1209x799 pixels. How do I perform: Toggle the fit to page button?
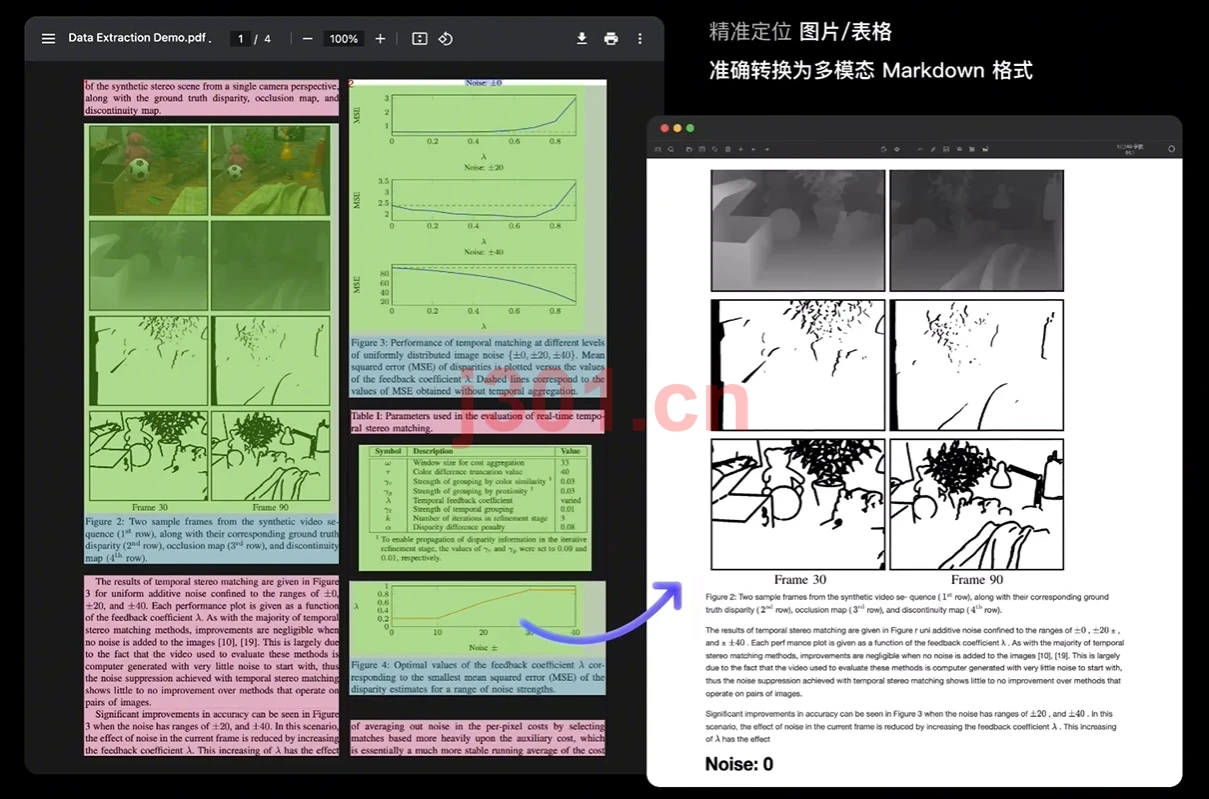420,39
